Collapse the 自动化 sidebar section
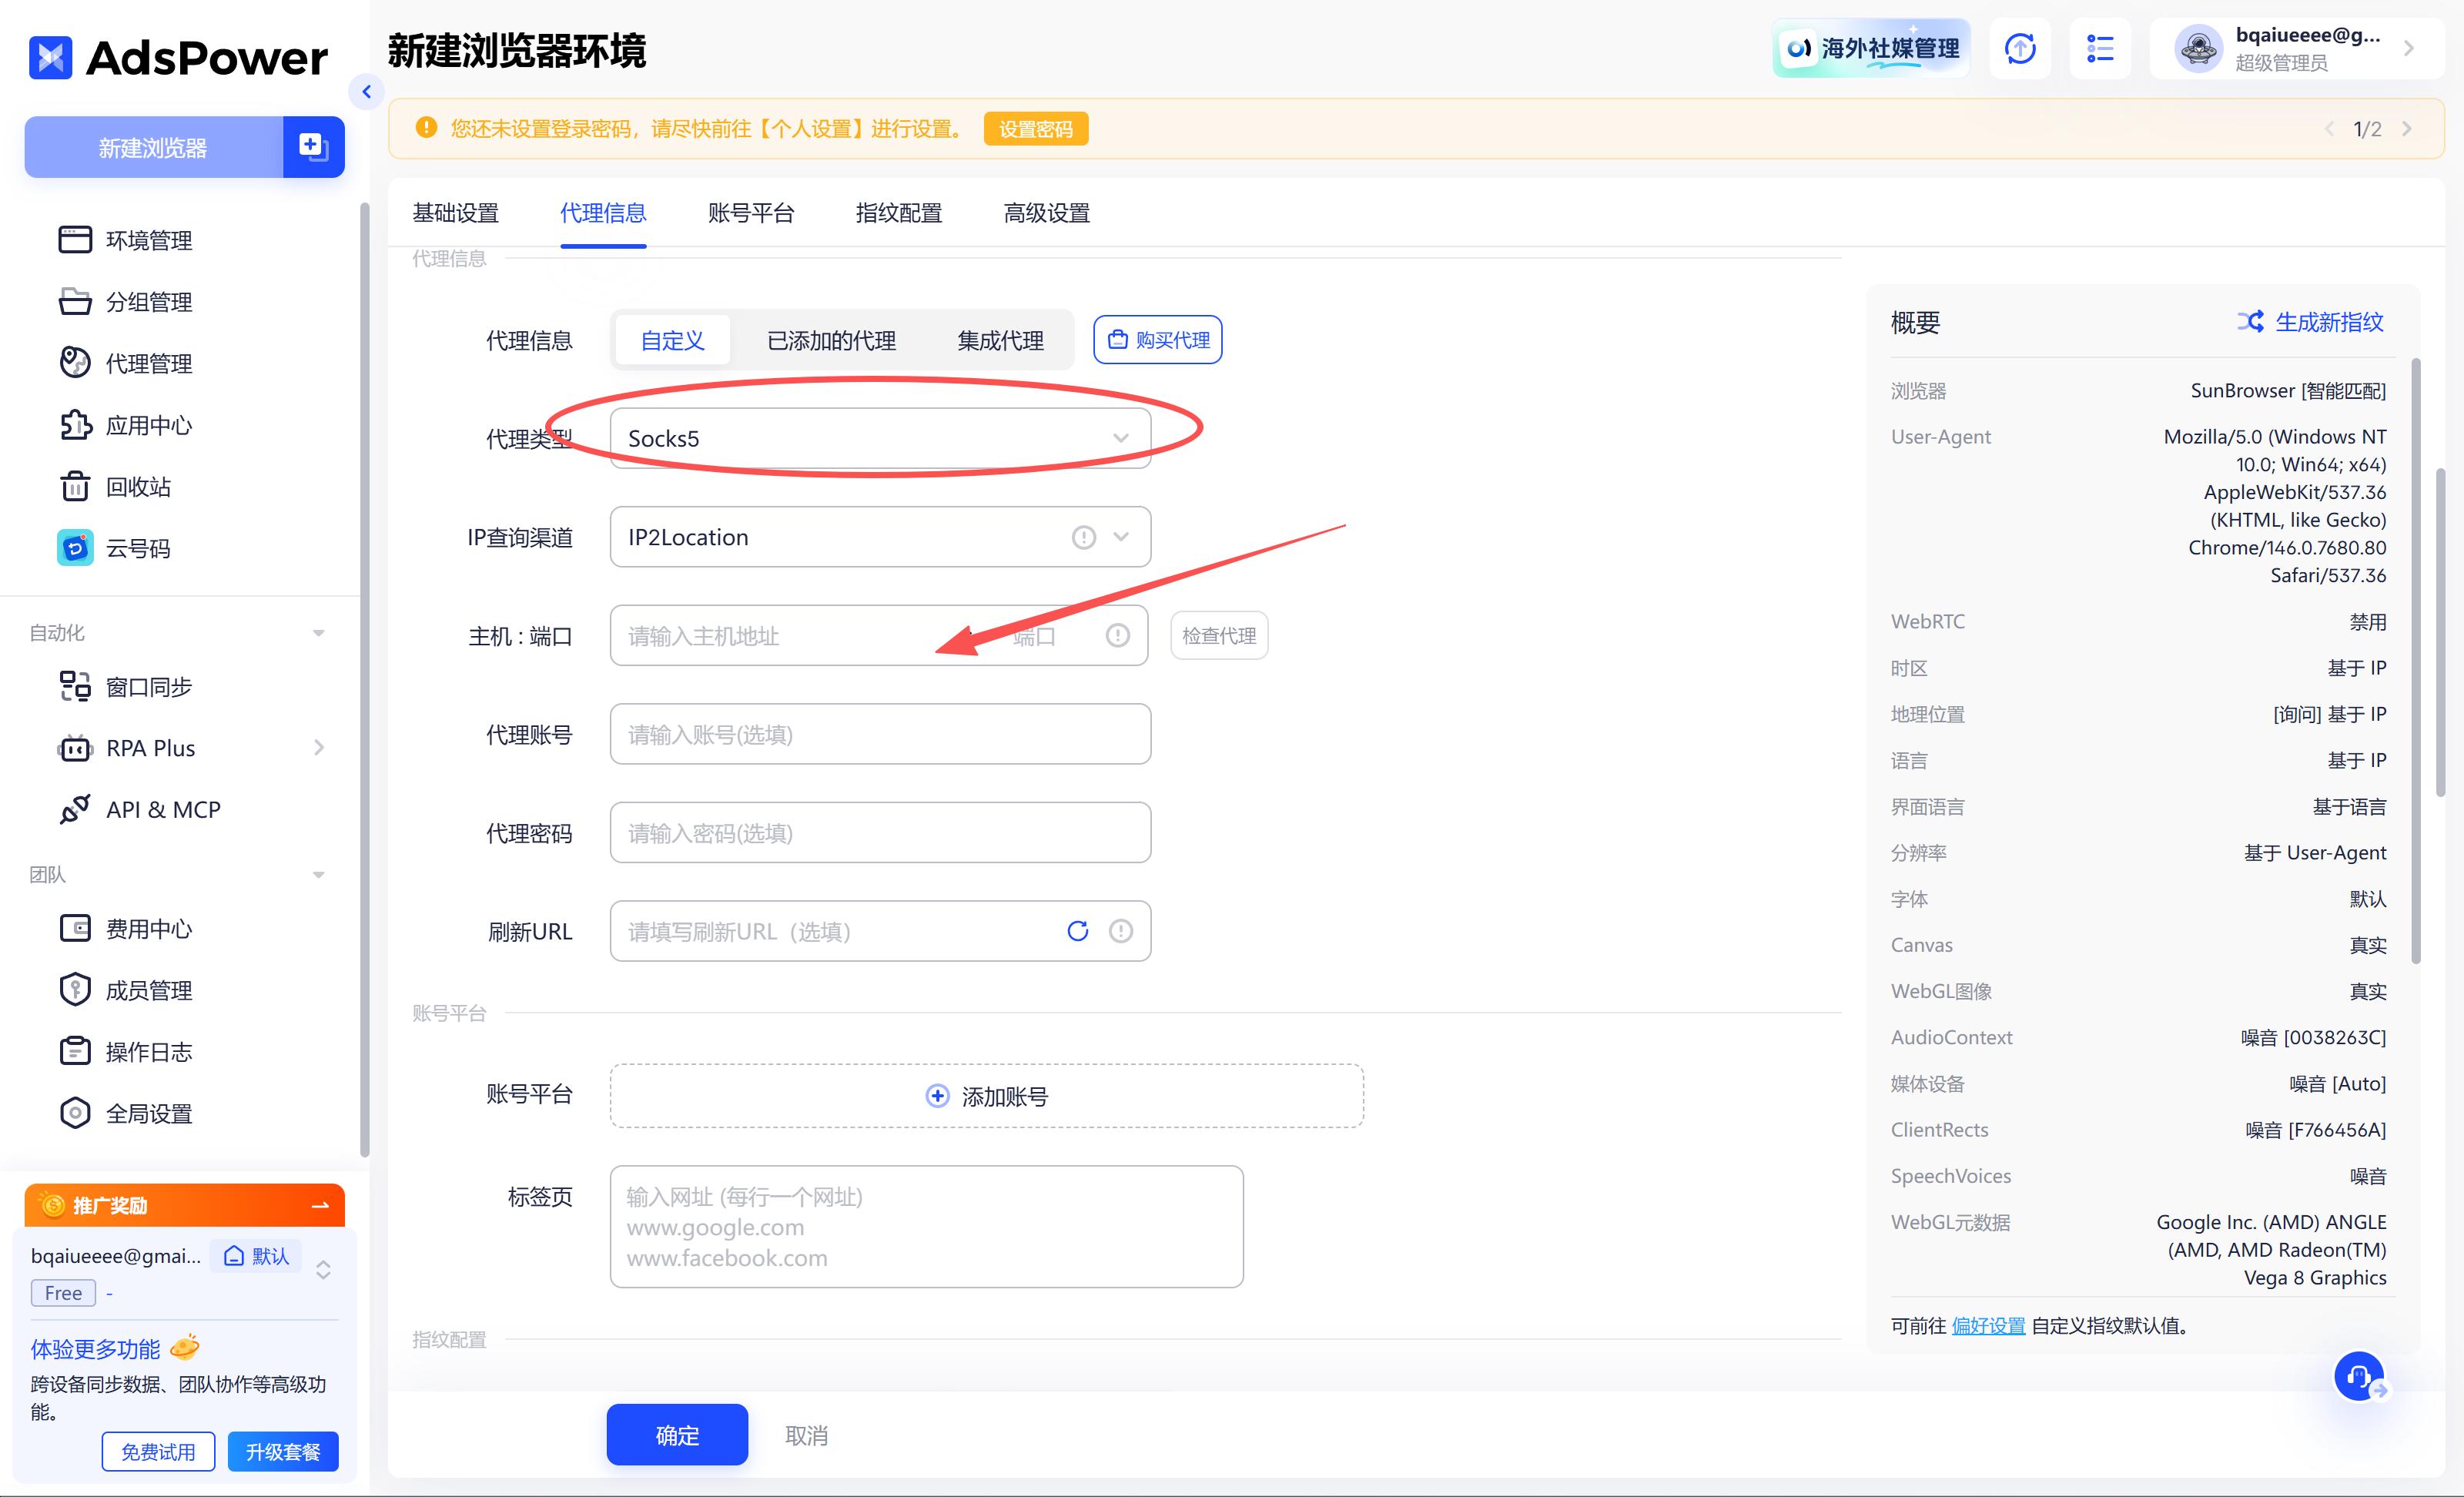Screen dimensions: 2464x1497 tap(318, 633)
